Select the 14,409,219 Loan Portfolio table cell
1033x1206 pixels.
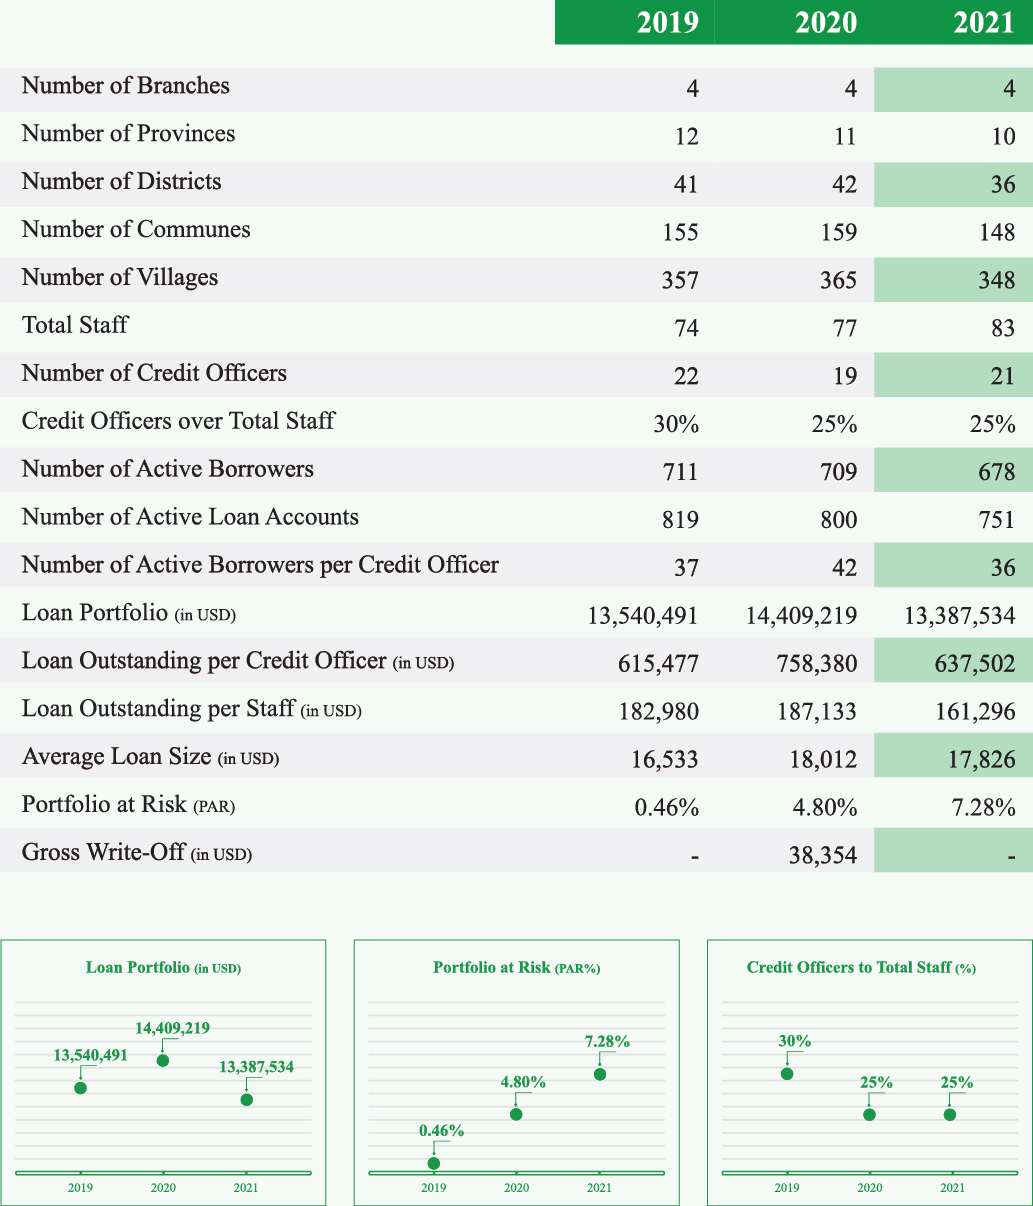point(801,615)
